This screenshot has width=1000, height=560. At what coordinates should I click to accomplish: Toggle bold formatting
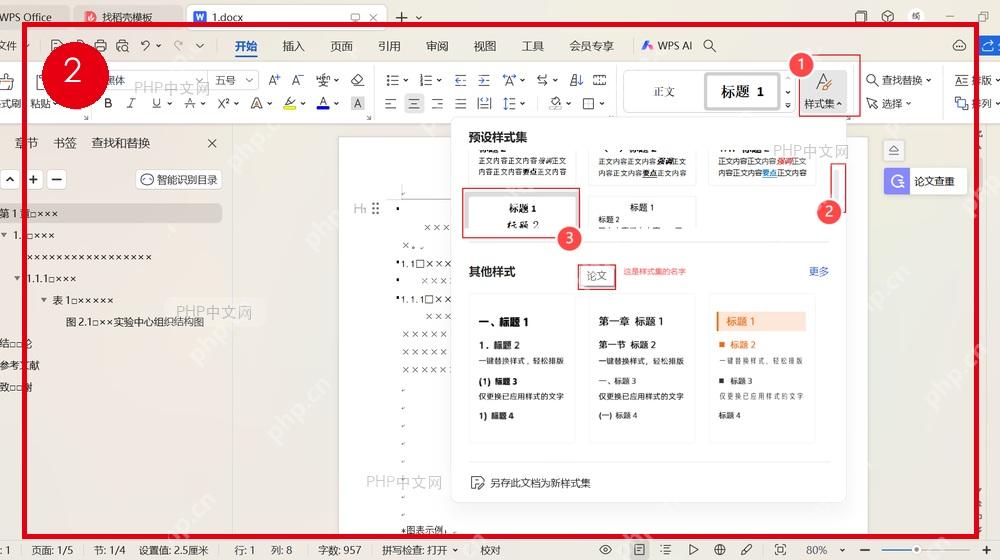click(x=108, y=103)
